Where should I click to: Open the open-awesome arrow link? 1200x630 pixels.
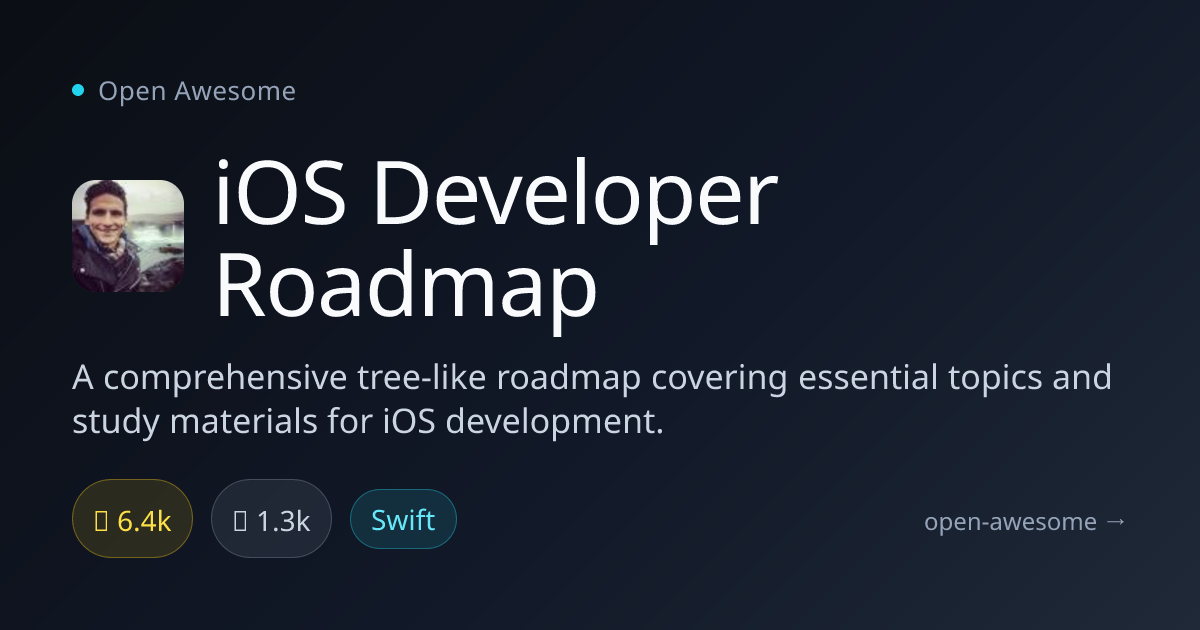click(1025, 521)
